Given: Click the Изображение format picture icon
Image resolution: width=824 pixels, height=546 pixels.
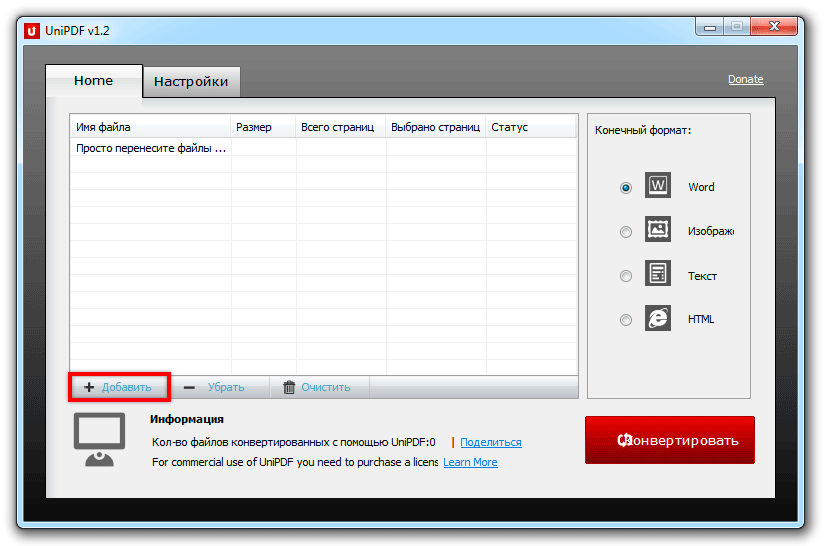Looking at the screenshot, I should [657, 229].
